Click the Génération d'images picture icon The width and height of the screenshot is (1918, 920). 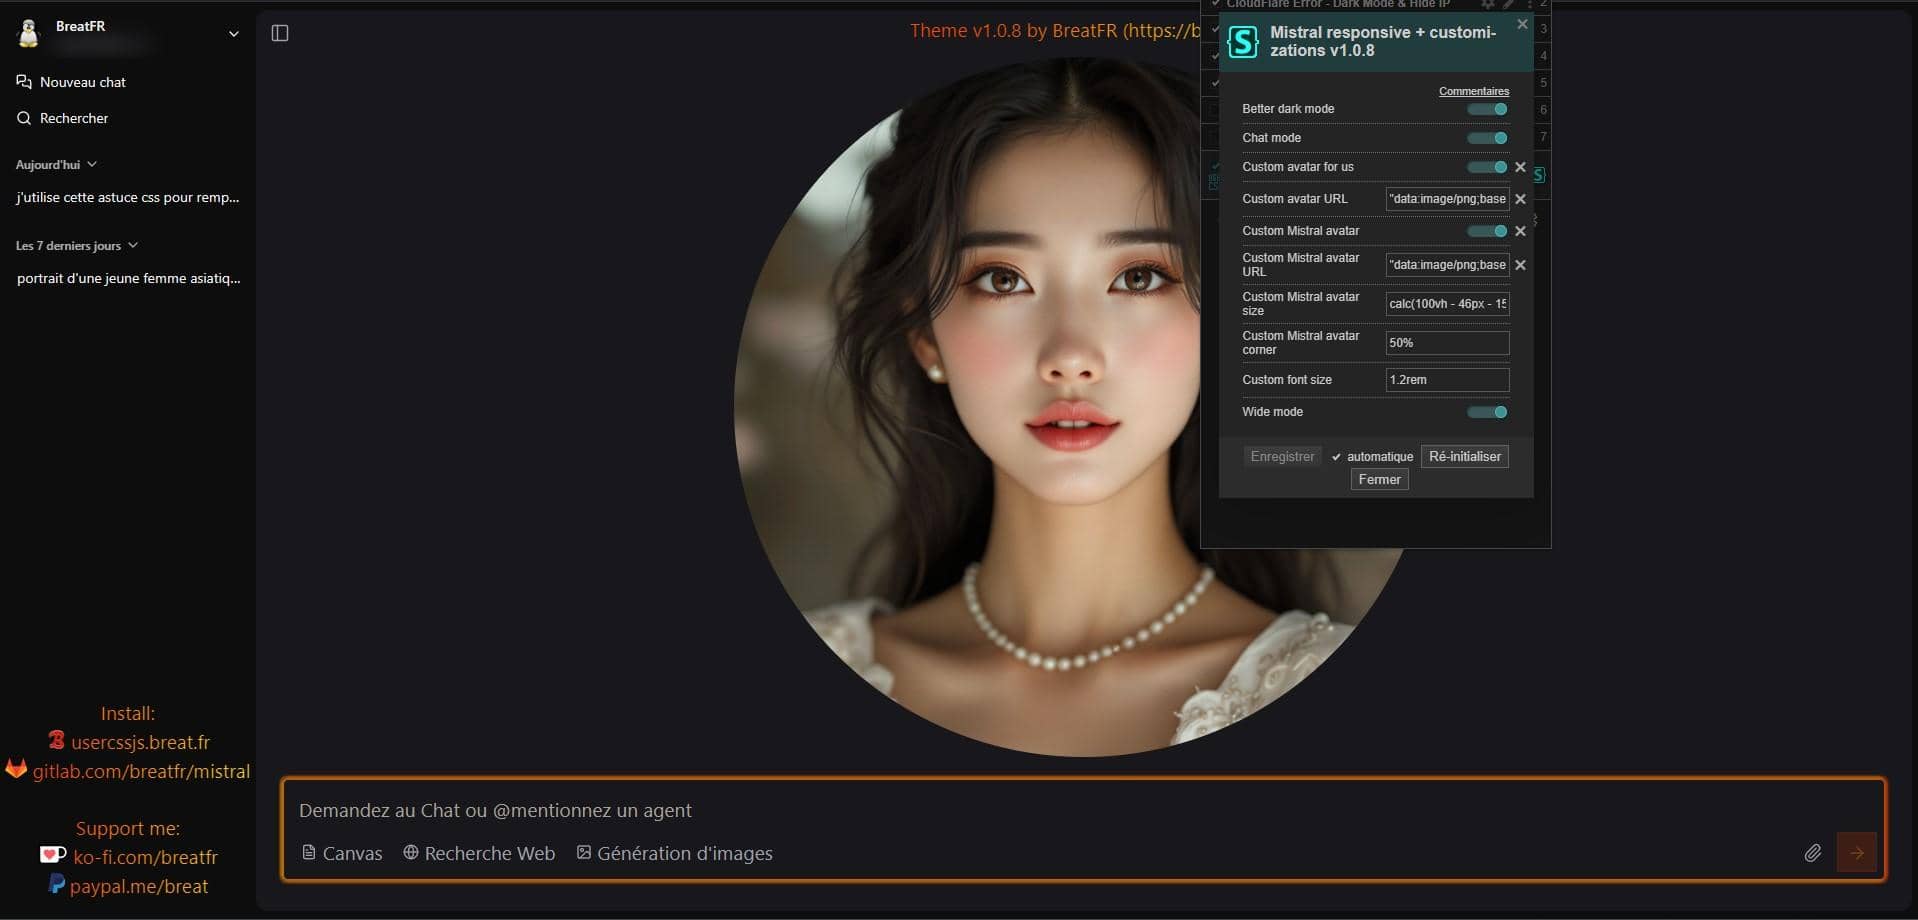pyautogui.click(x=584, y=852)
